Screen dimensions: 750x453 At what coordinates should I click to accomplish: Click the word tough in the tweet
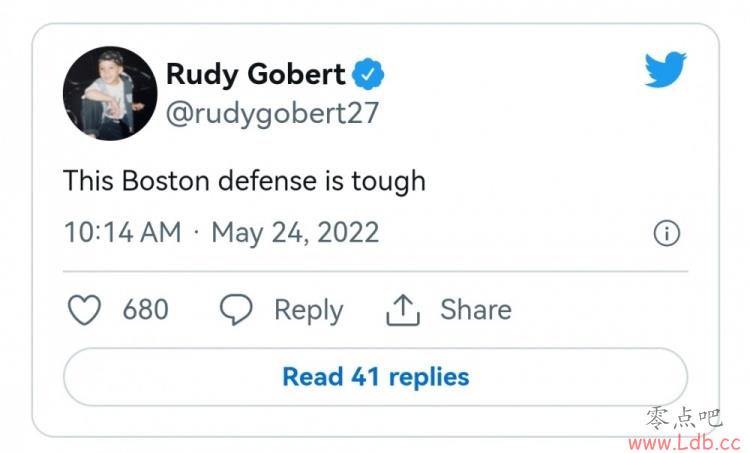[388, 182]
